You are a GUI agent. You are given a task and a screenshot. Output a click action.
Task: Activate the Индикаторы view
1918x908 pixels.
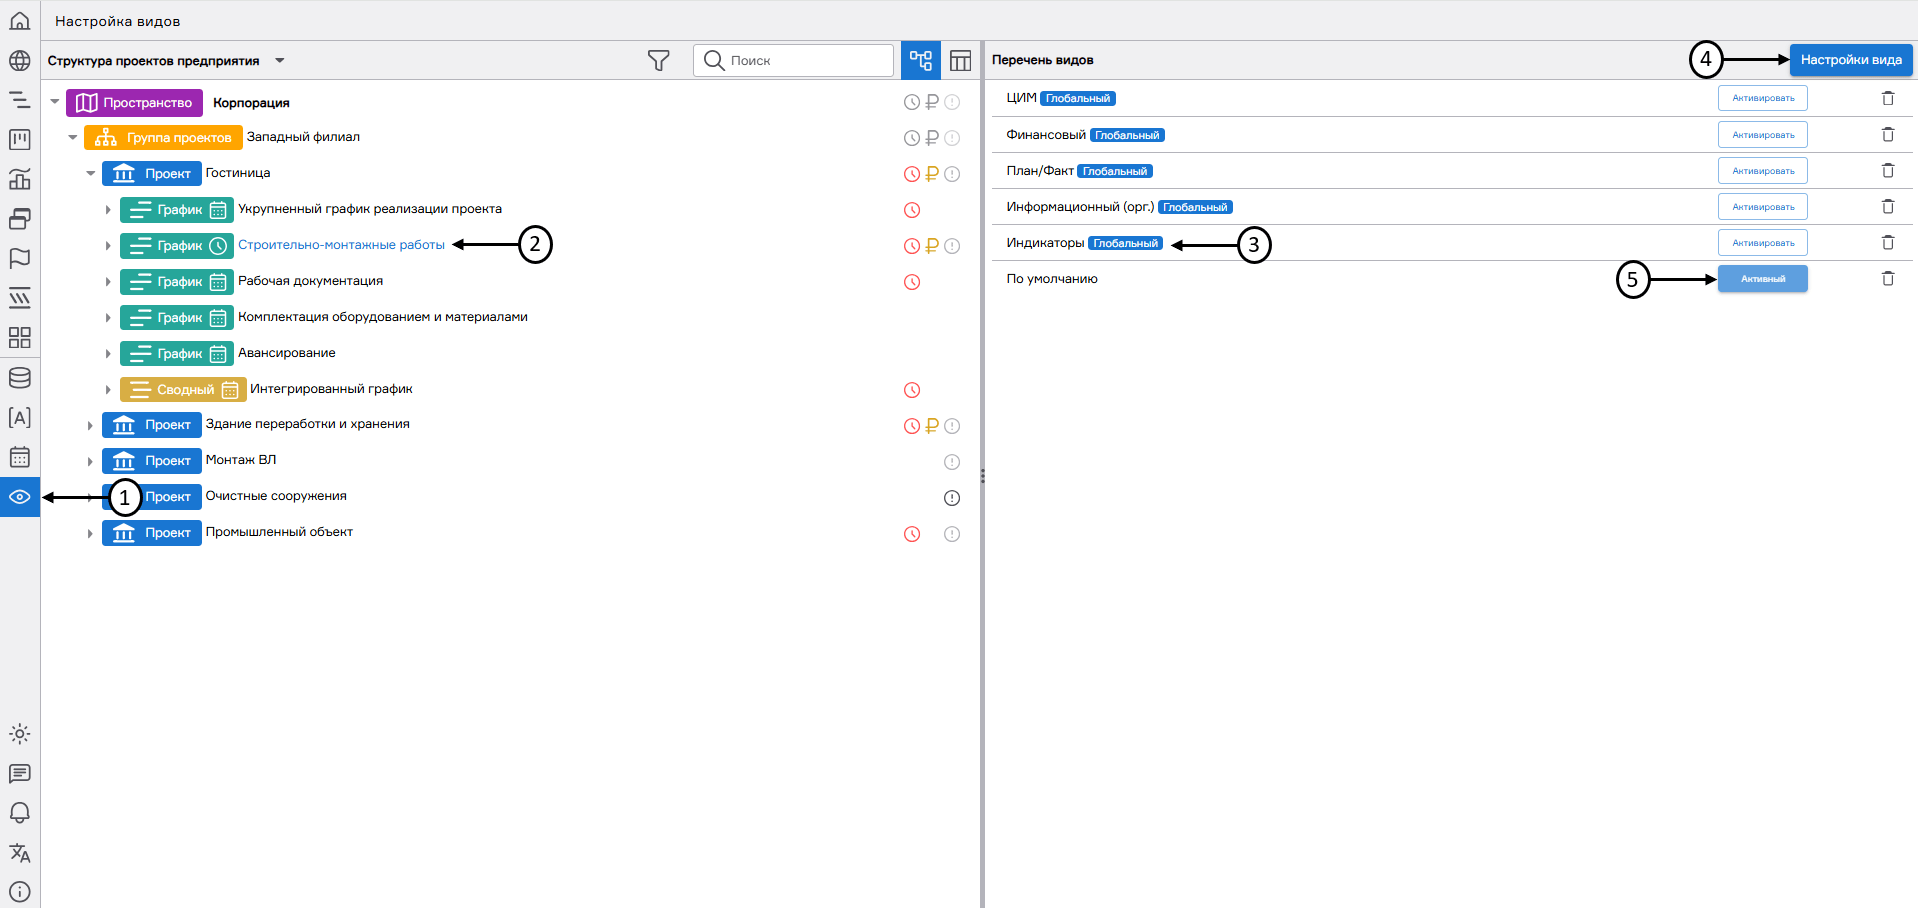[1762, 243]
